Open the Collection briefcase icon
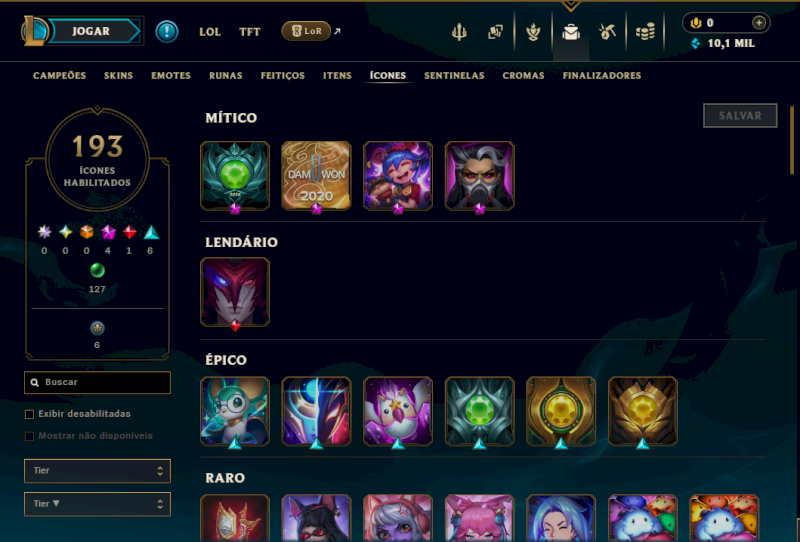The width and height of the screenshot is (800, 542). pos(570,32)
